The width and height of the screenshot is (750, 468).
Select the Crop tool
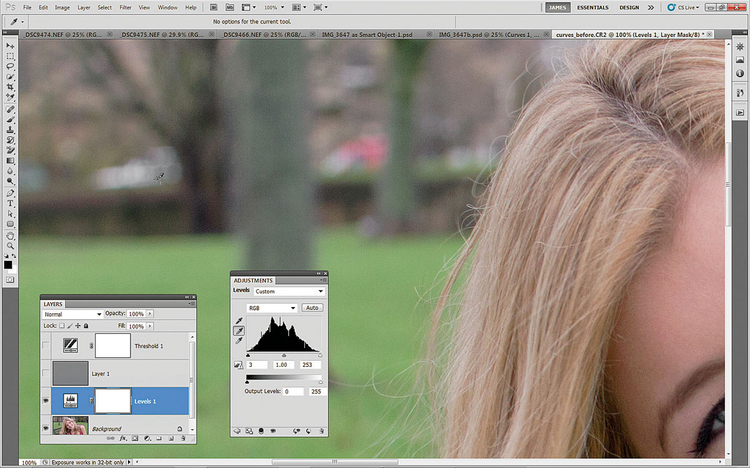click(10, 87)
